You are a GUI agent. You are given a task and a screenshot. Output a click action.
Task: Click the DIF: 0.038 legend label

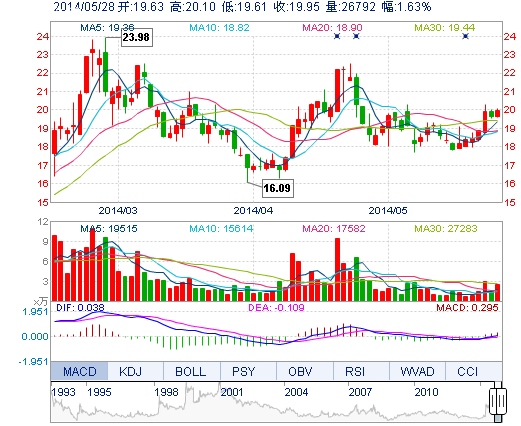point(80,307)
